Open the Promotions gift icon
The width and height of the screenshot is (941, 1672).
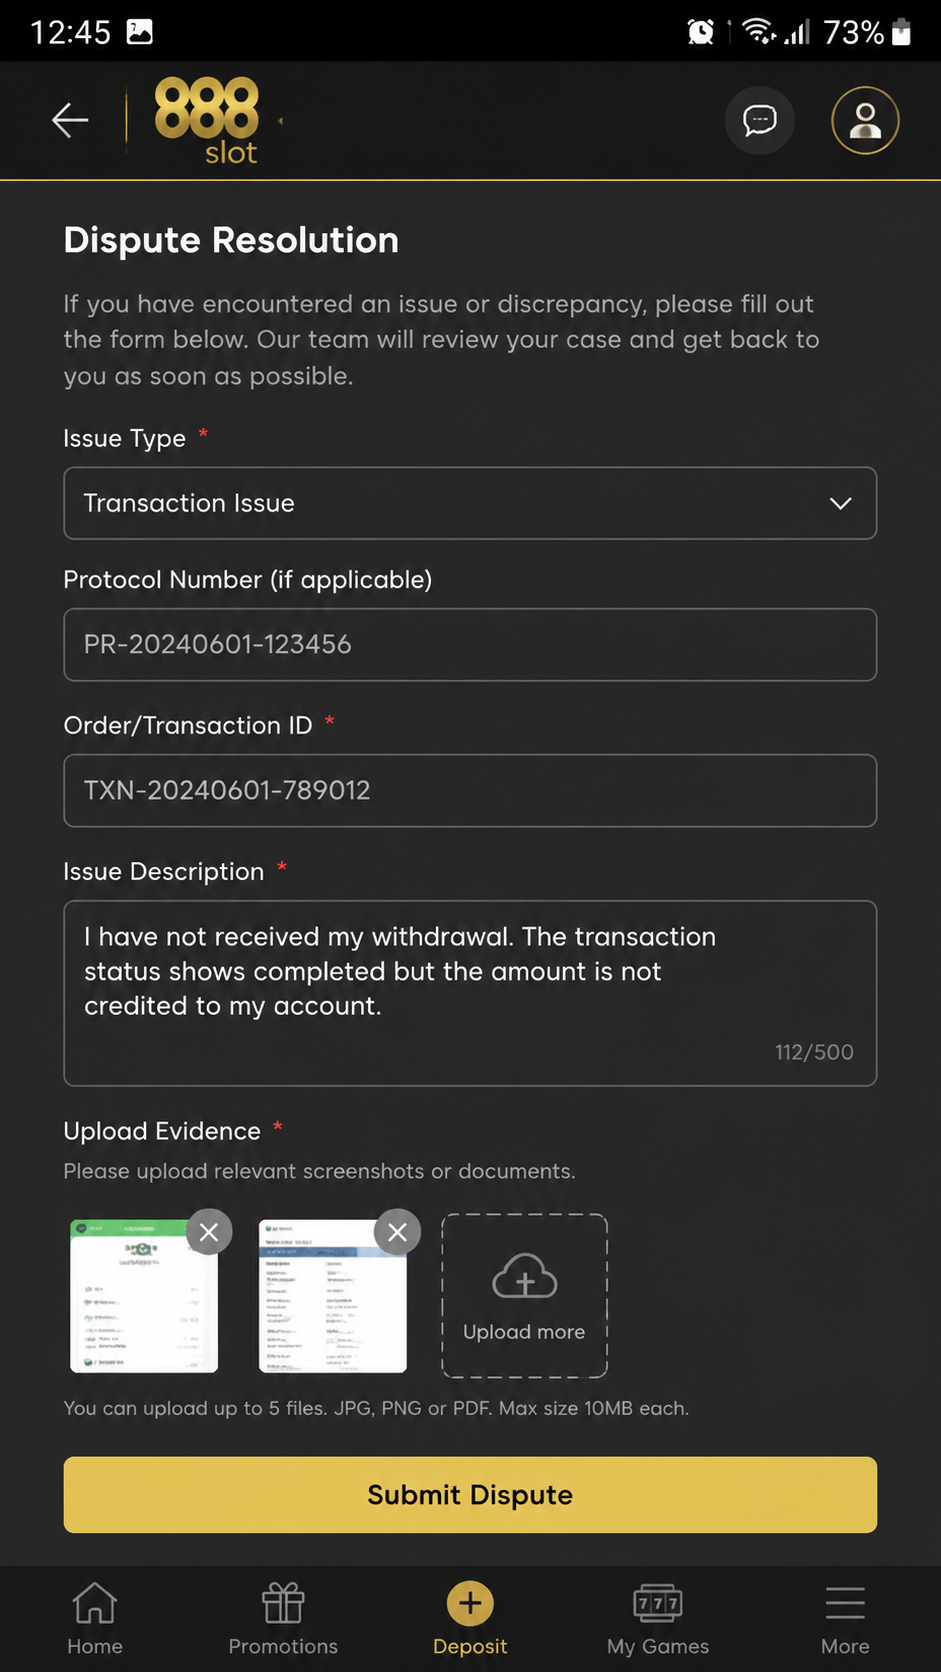coord(283,1603)
